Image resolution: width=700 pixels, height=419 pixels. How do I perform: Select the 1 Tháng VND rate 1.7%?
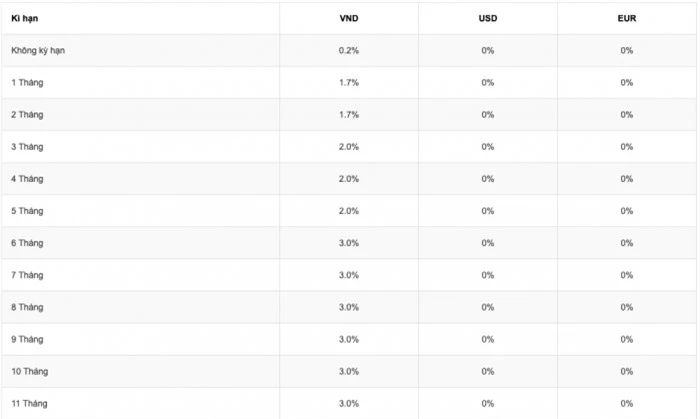pos(348,83)
